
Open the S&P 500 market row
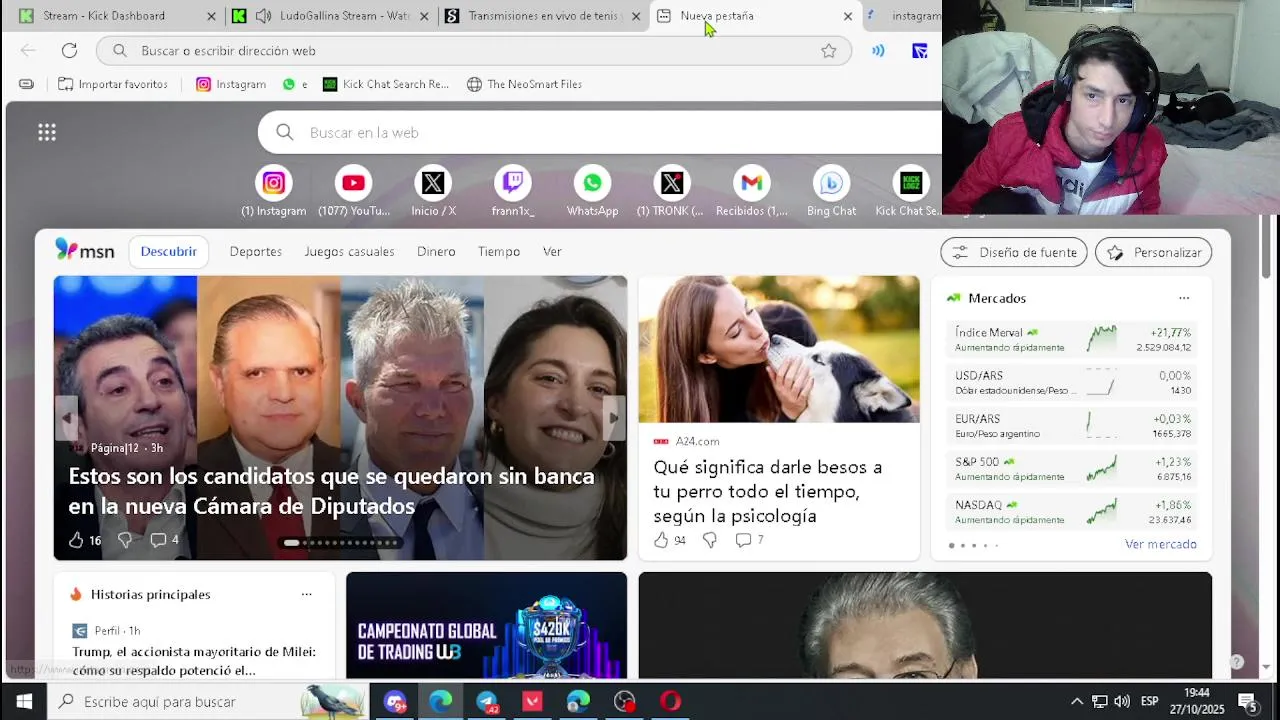(1073, 469)
